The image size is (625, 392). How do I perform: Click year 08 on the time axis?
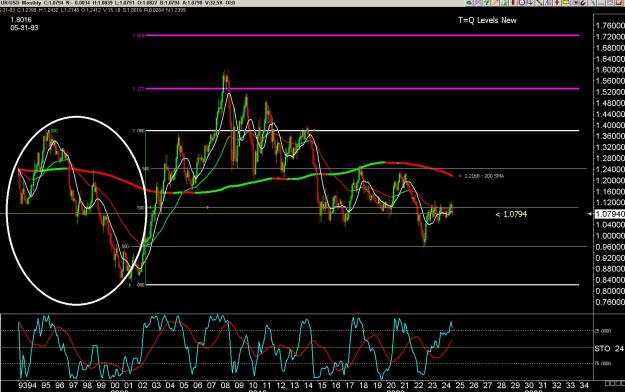225,386
